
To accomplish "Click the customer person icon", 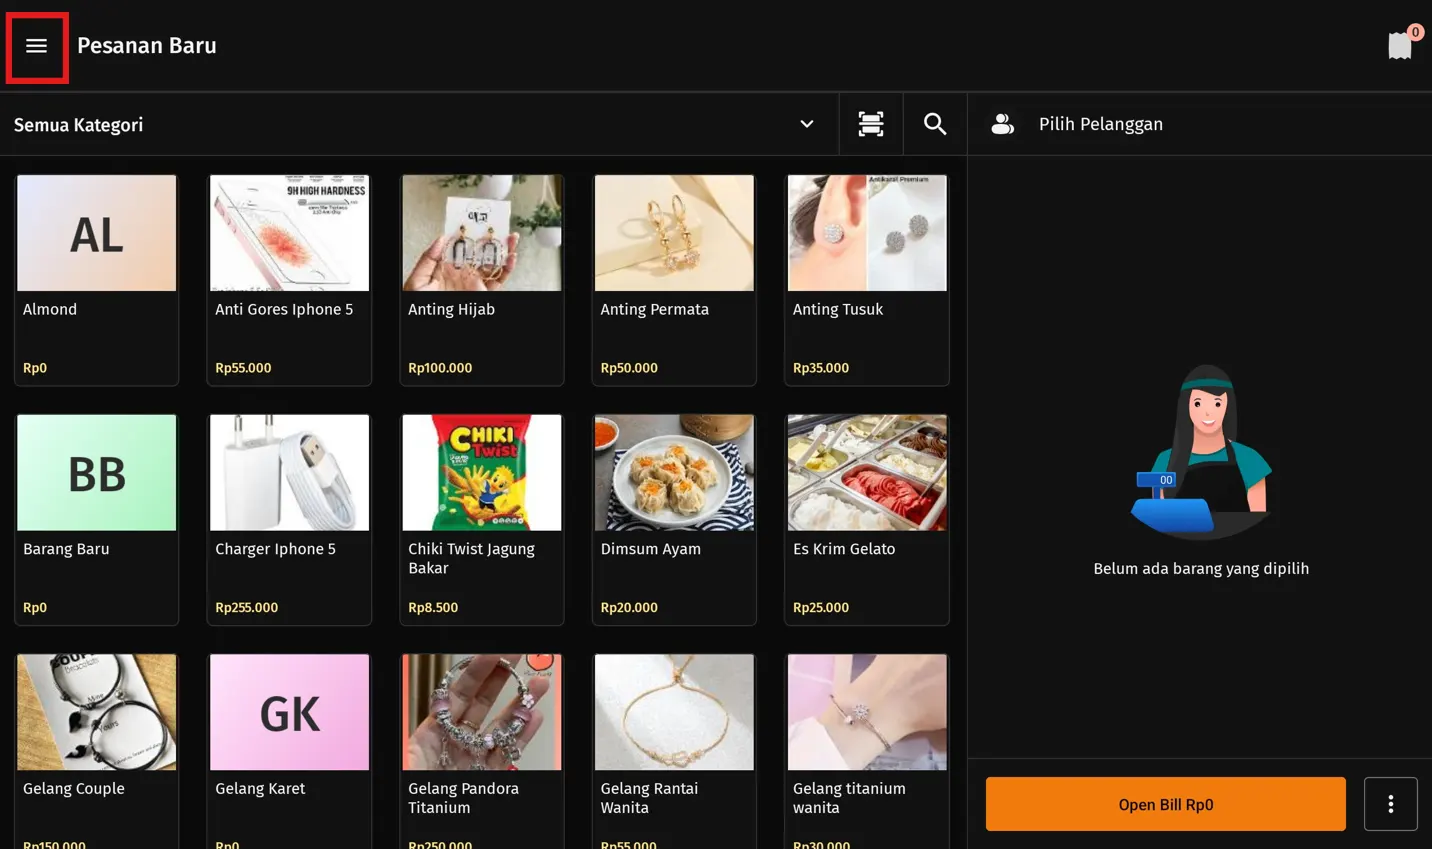I will 1002,124.
